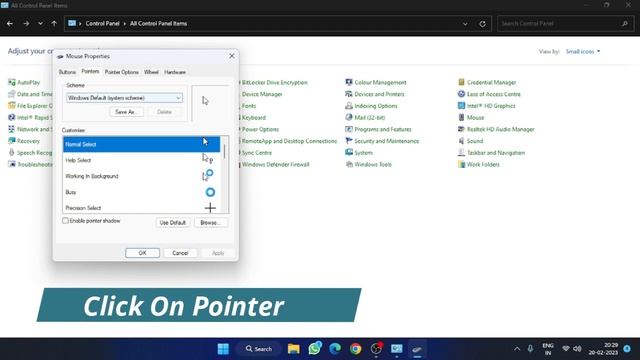
Task: Close the Mouse Properties dialog
Action: coord(232,56)
